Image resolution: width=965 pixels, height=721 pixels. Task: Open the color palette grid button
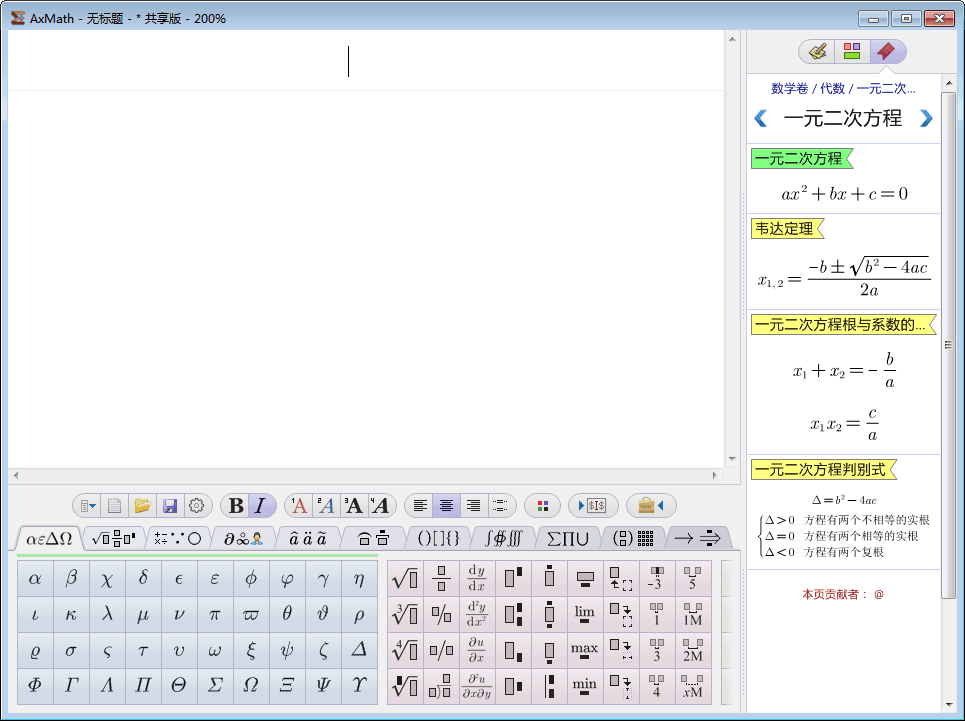pos(543,506)
